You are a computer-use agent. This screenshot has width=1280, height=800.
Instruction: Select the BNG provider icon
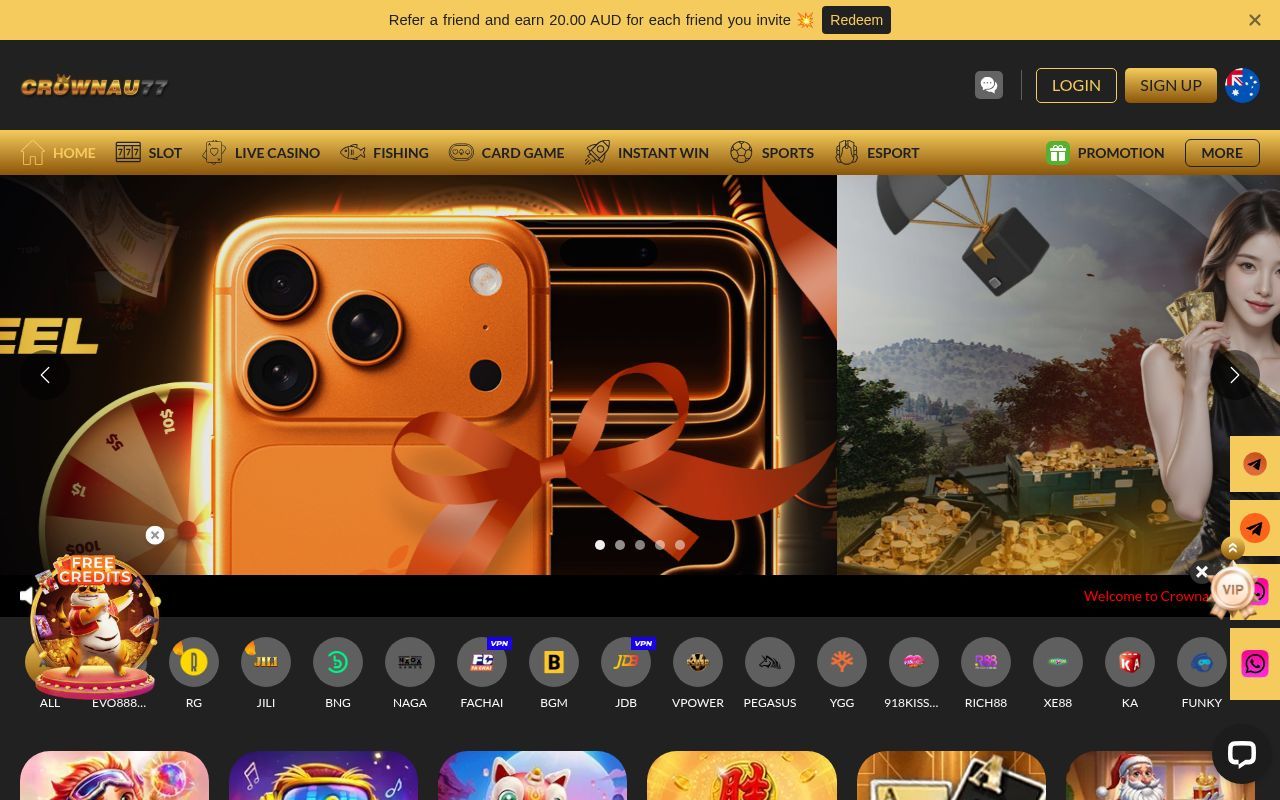(x=338, y=662)
